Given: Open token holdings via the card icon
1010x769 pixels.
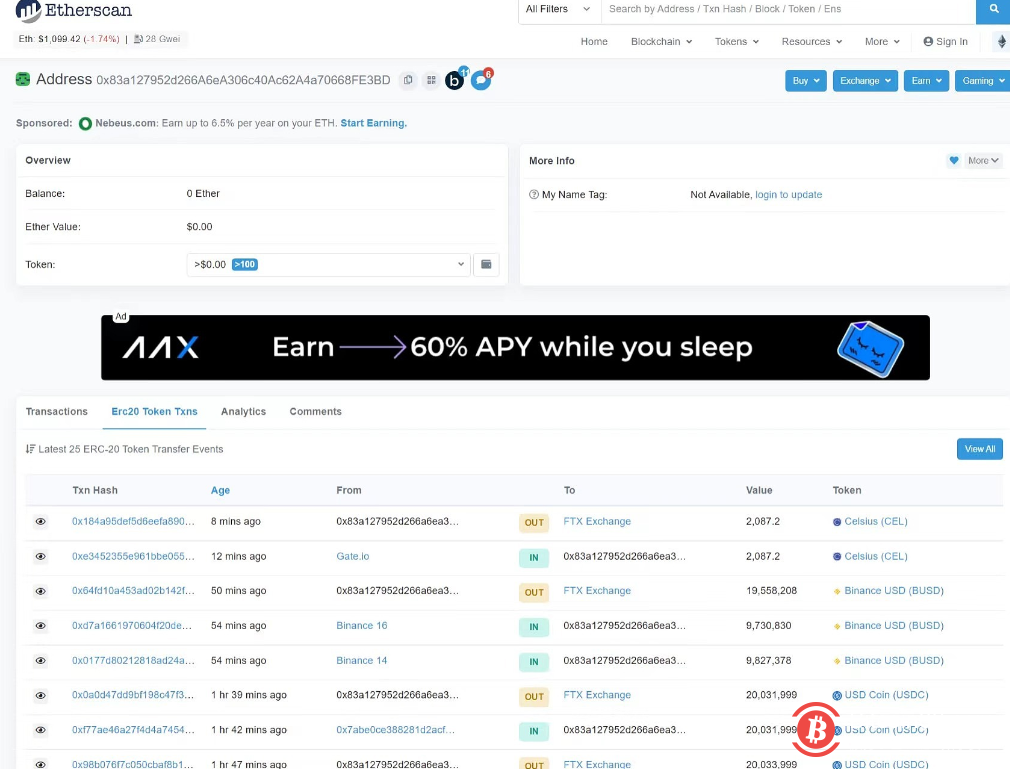Looking at the screenshot, I should [x=487, y=264].
